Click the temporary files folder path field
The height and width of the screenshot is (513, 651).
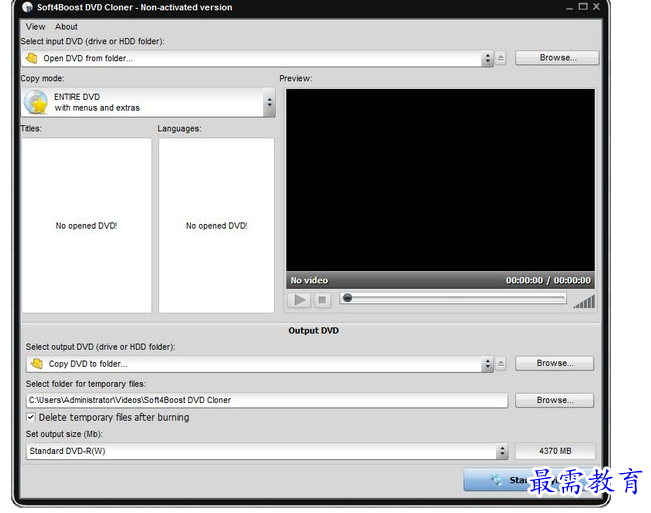[x=267, y=400]
